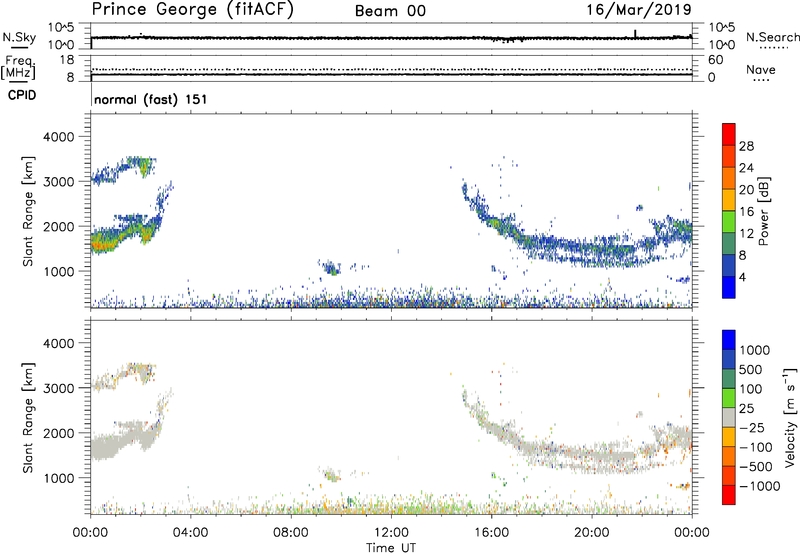Click the 'Prince George (fitACF)' title
Image resolution: width=800 pixels, height=554 pixels.
[x=193, y=10]
